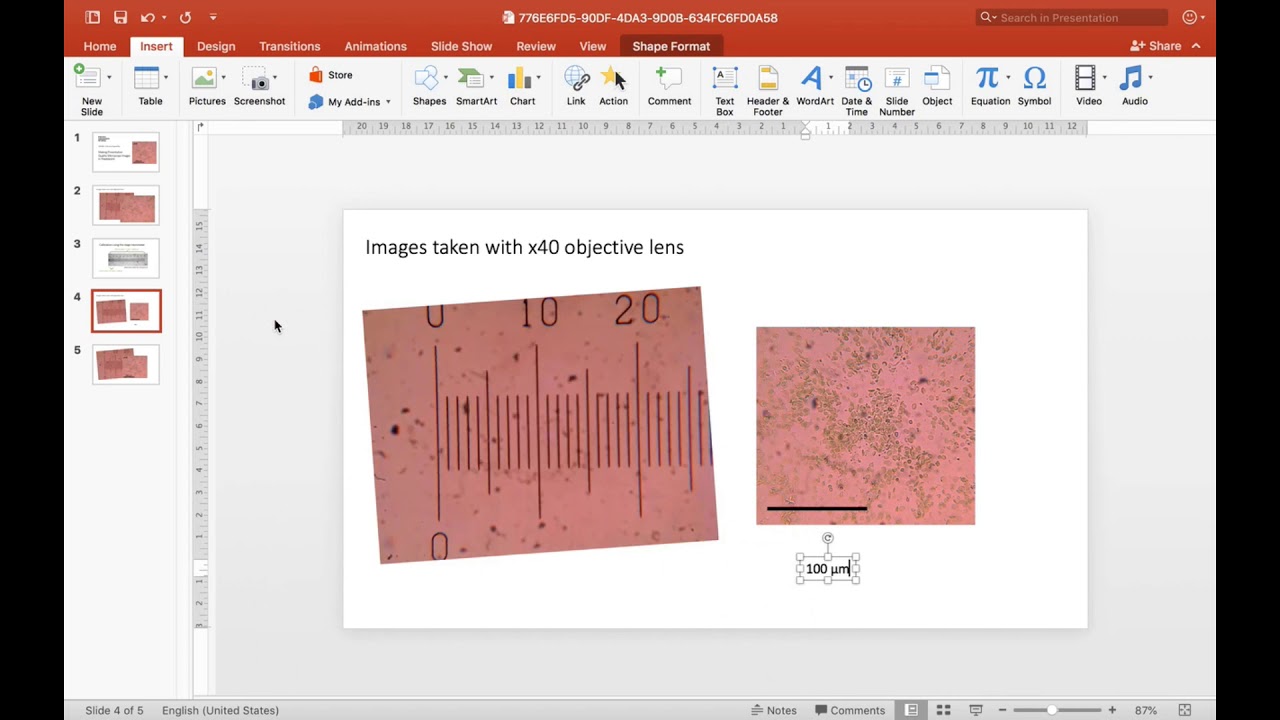This screenshot has height=720, width=1280.
Task: Click the Pictures icon
Action: (x=204, y=78)
